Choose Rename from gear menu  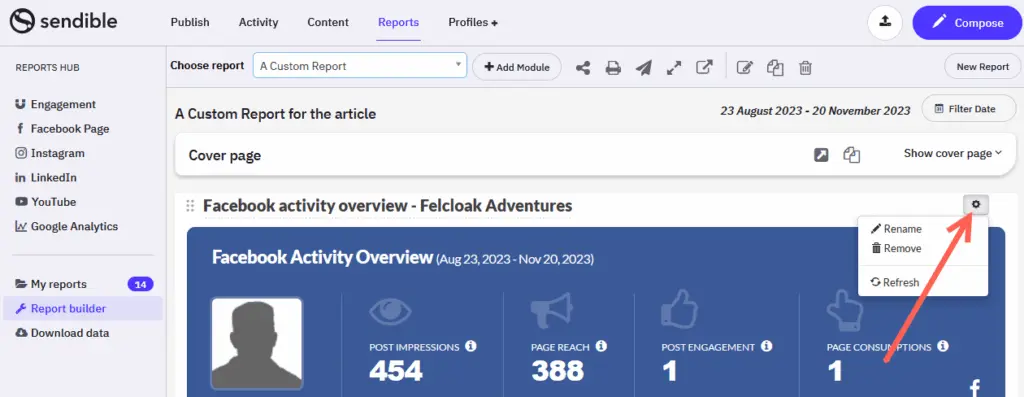click(x=896, y=229)
